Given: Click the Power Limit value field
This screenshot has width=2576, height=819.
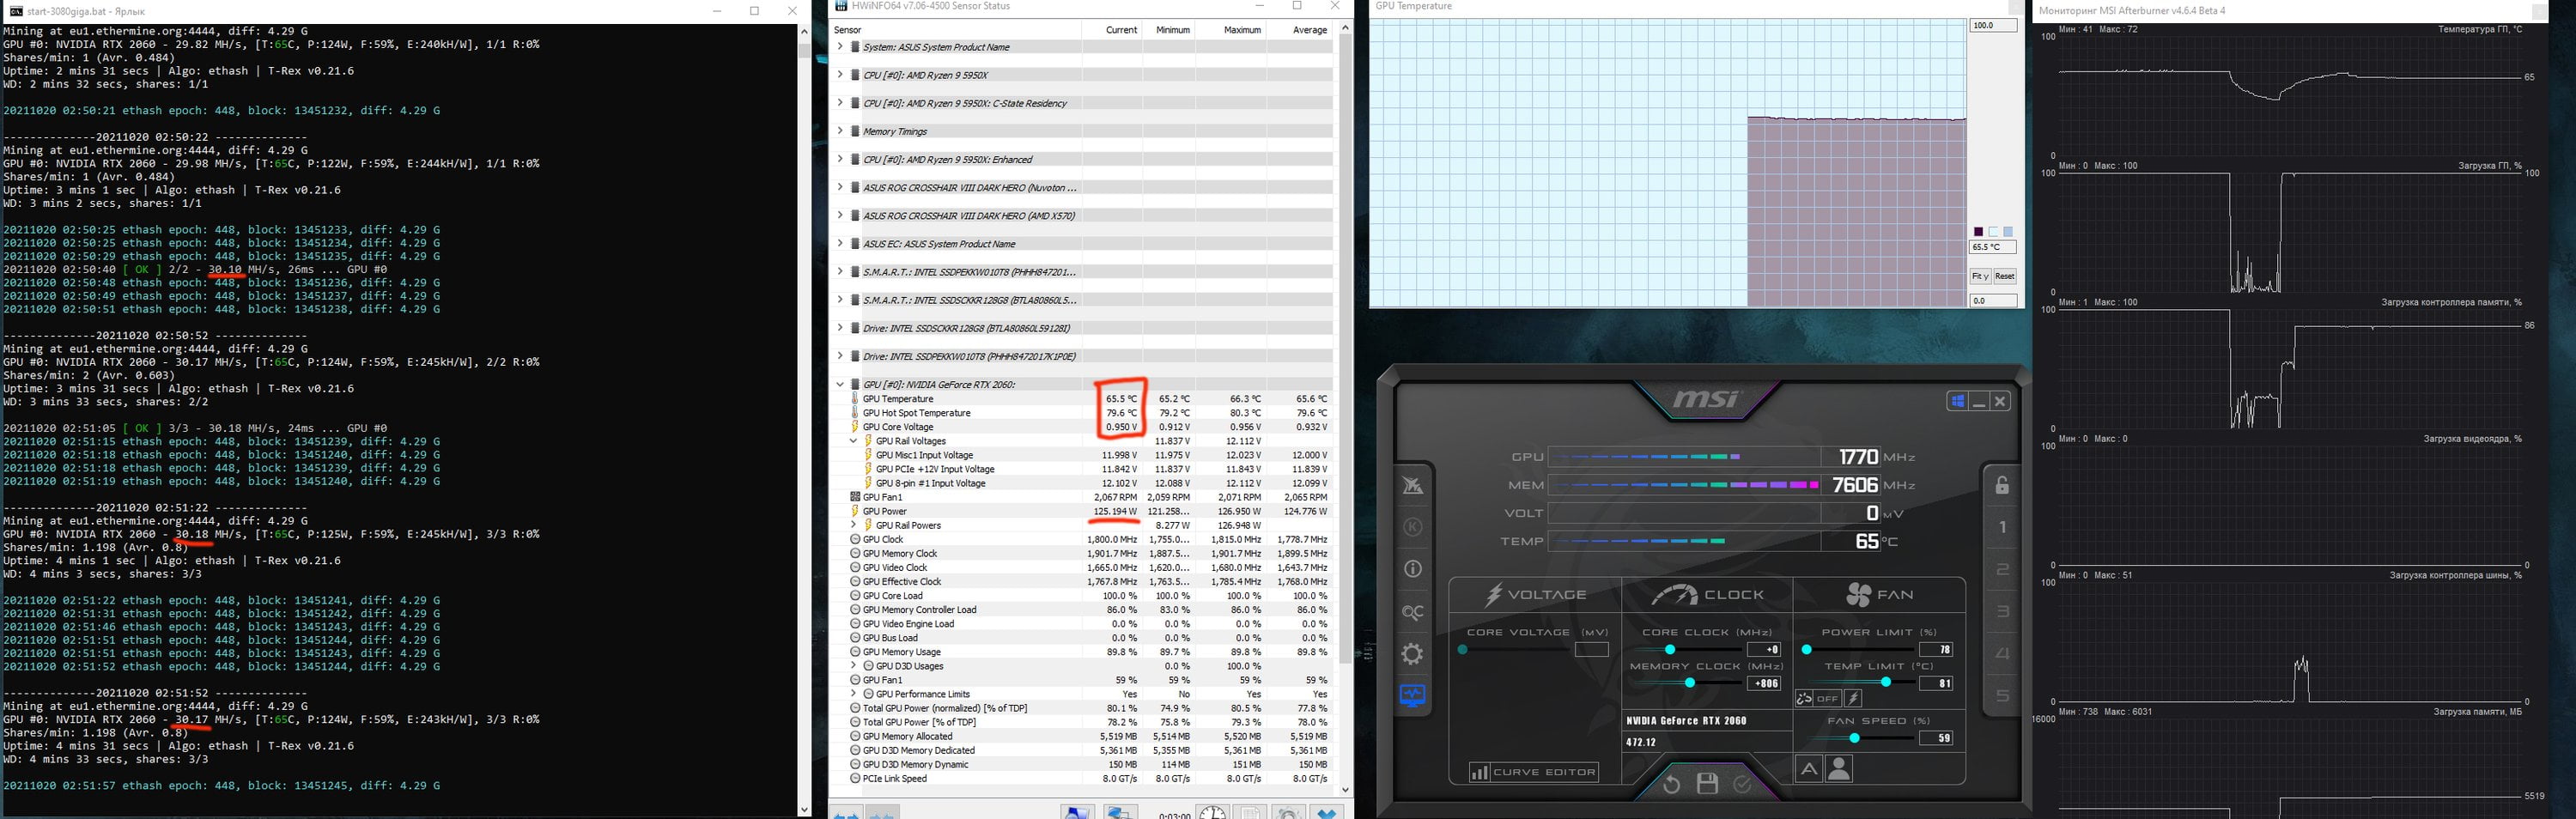Looking at the screenshot, I should pyautogui.click(x=1936, y=650).
